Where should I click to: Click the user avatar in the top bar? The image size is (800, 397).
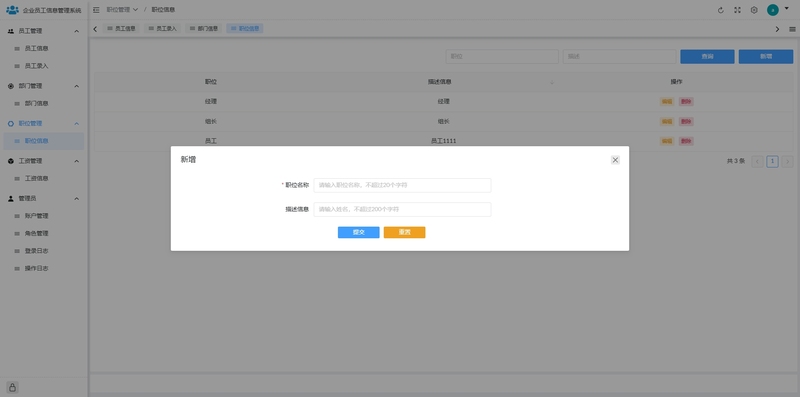coord(773,10)
